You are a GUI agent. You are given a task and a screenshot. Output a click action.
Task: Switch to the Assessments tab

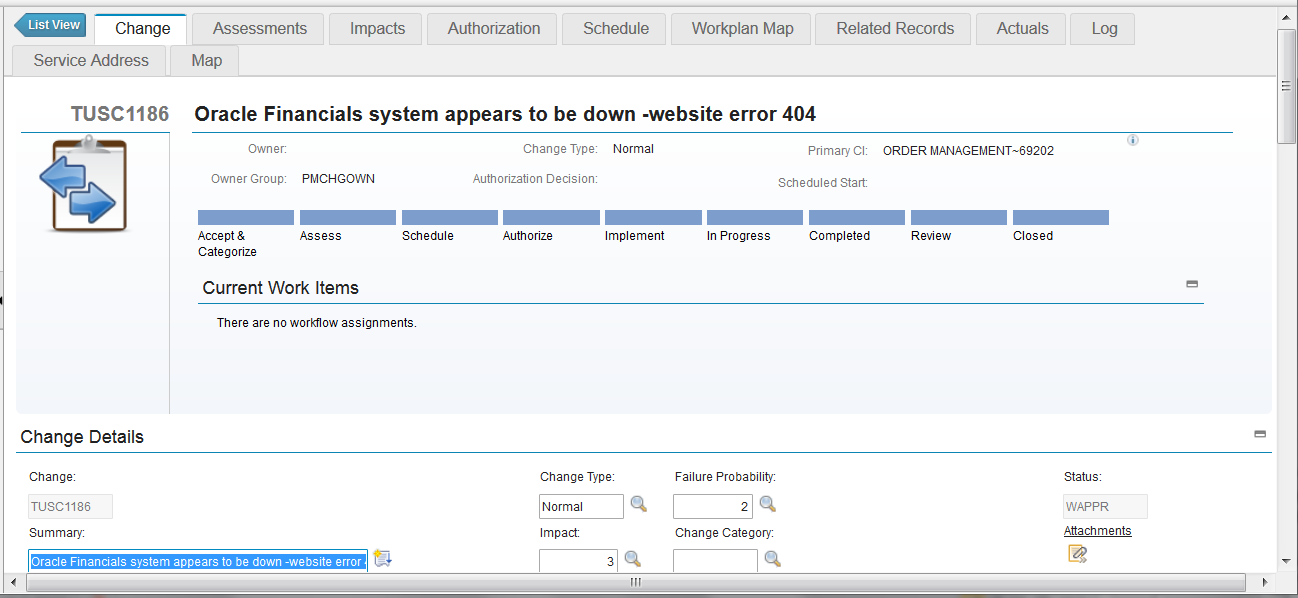point(259,29)
